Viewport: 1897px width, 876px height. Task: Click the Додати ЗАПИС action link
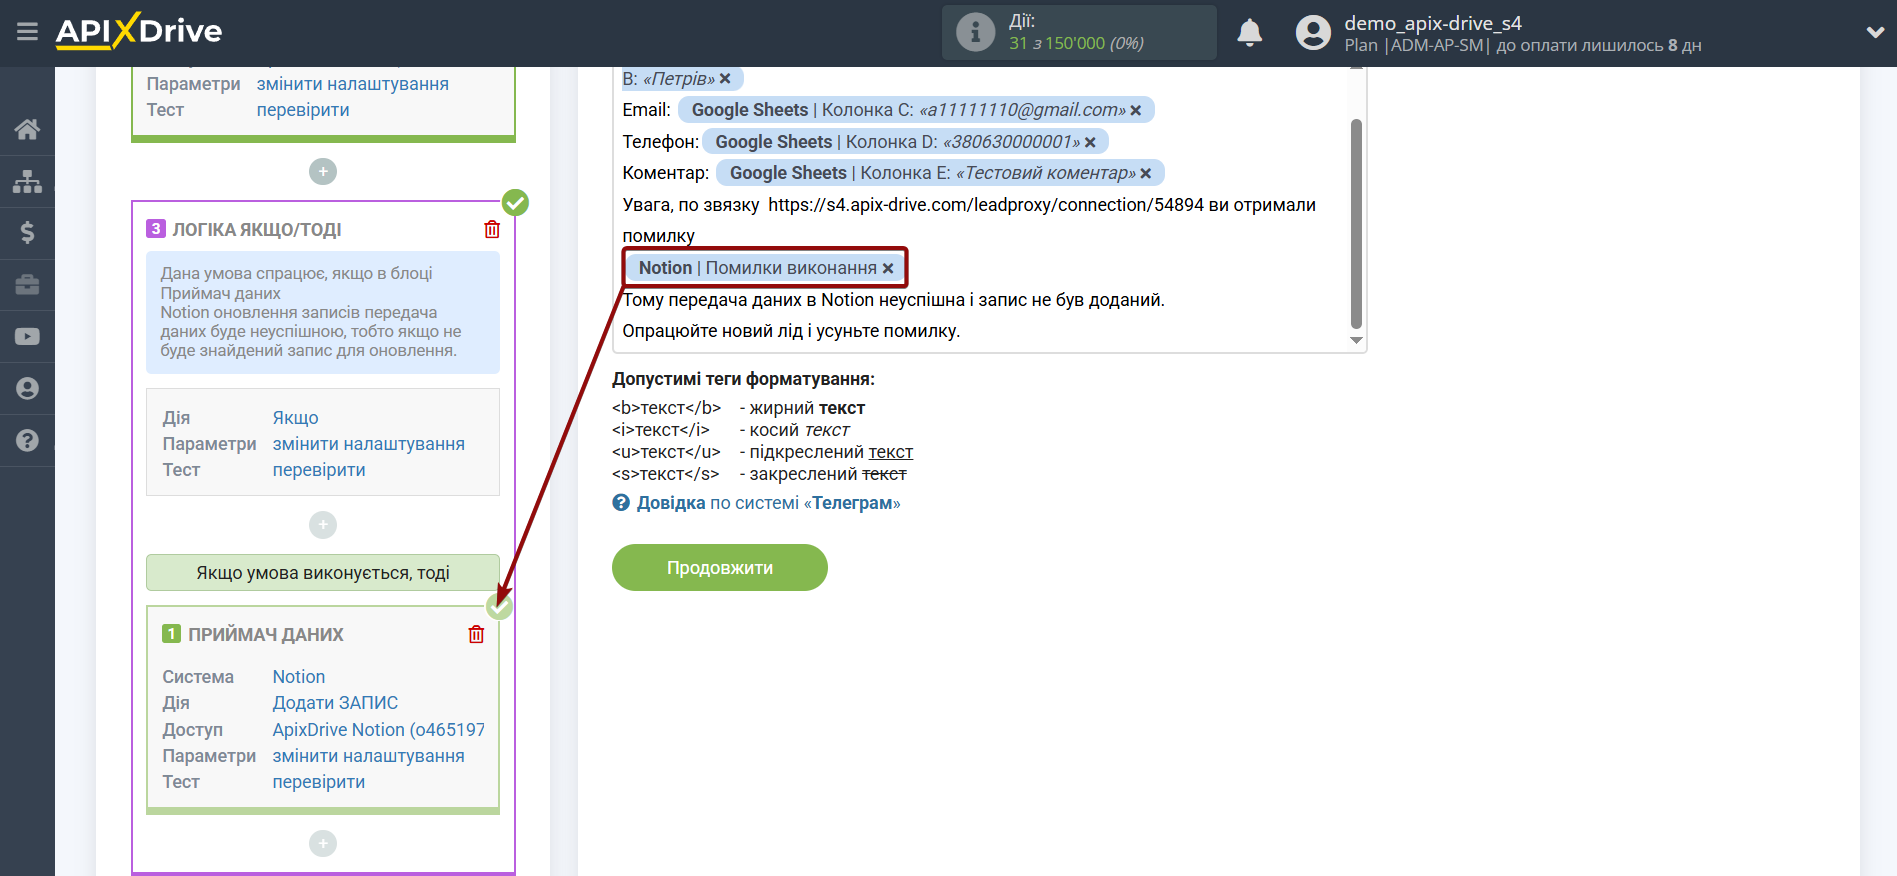(335, 703)
